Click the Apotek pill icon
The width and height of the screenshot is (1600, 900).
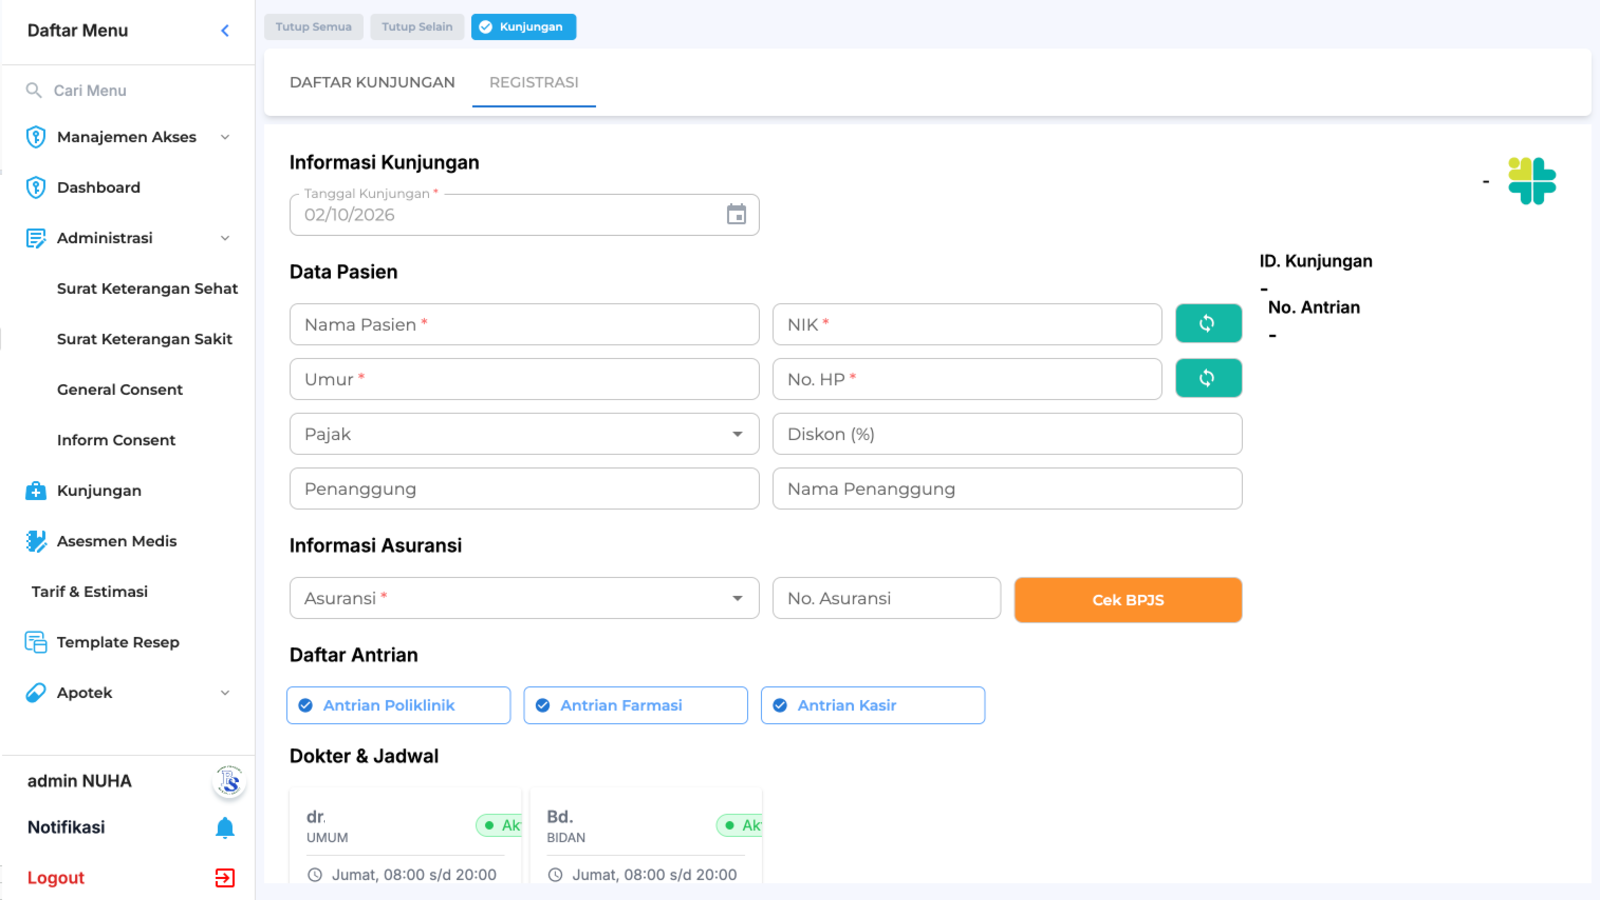[x=36, y=693]
